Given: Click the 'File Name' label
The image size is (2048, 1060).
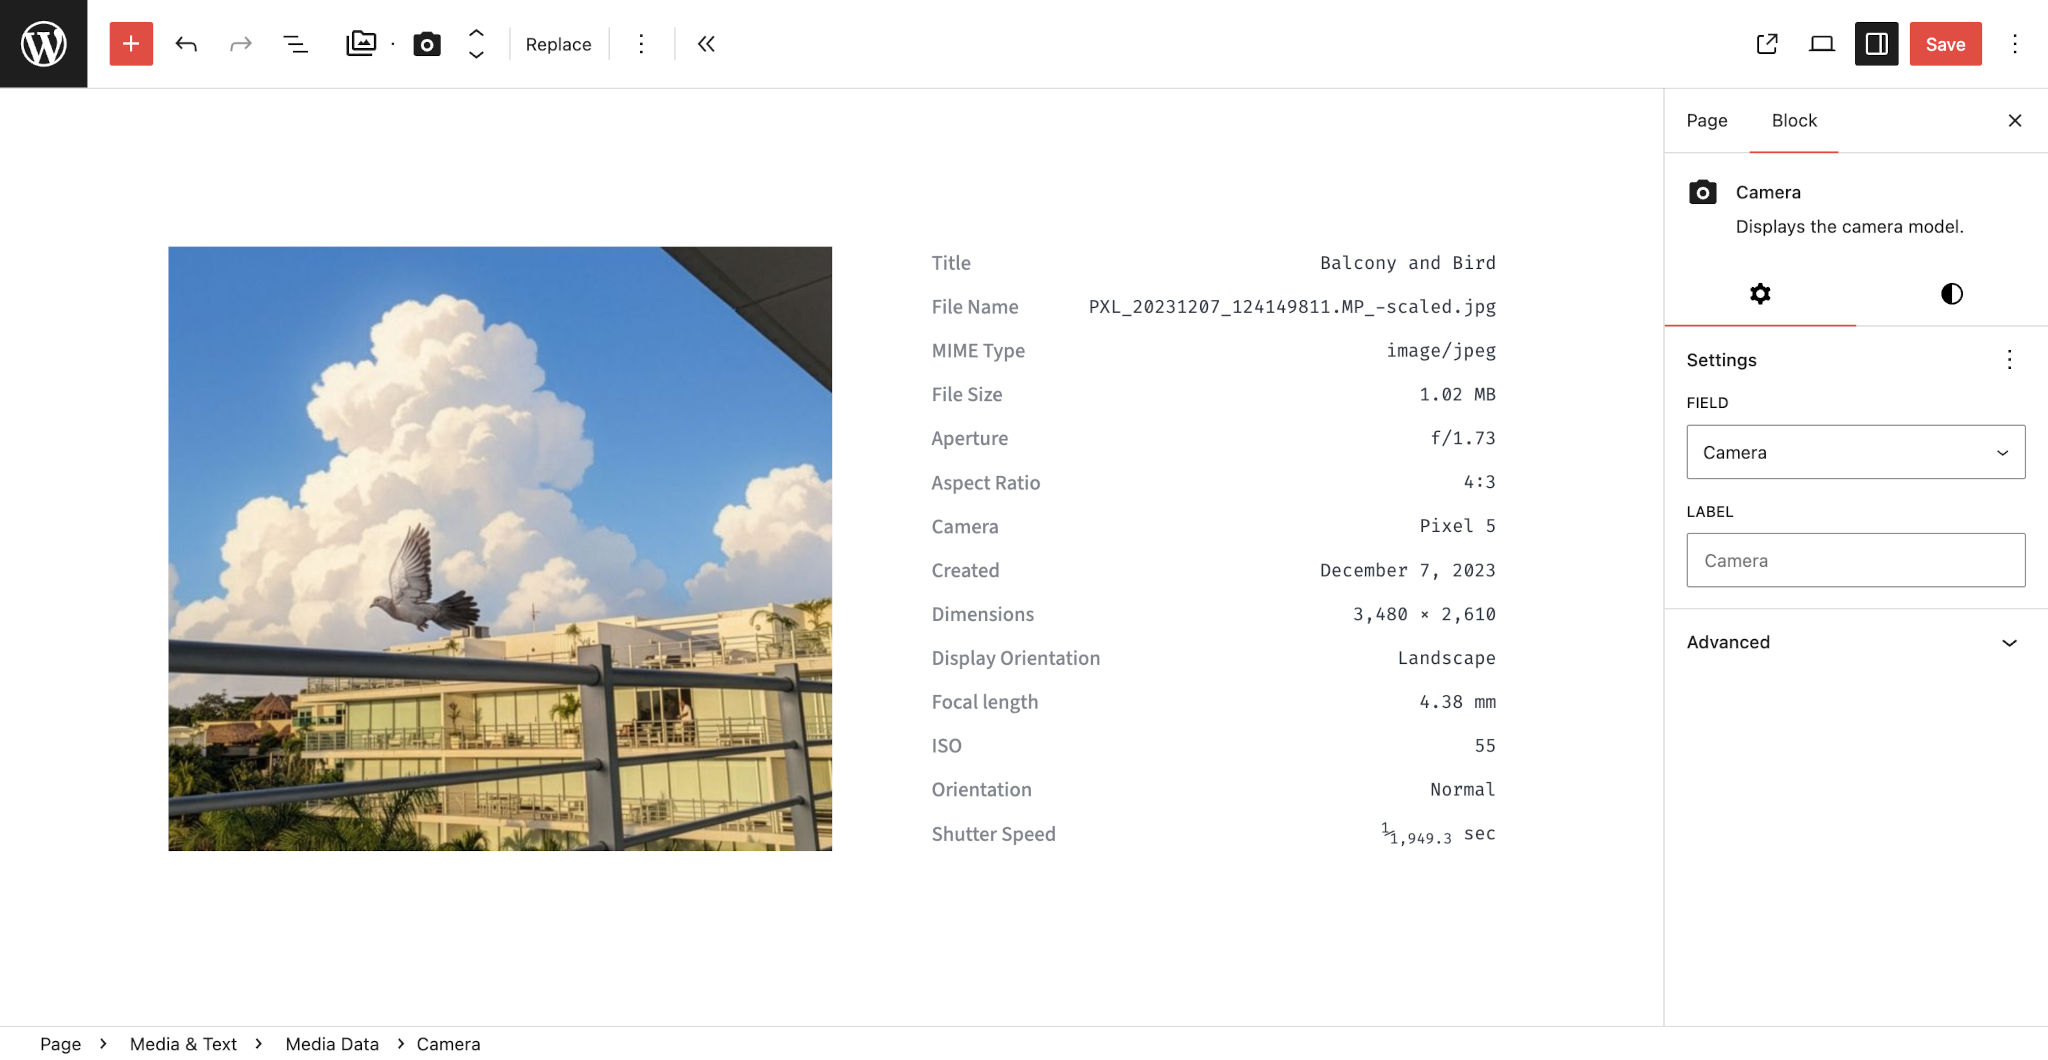Looking at the screenshot, I should point(974,307).
